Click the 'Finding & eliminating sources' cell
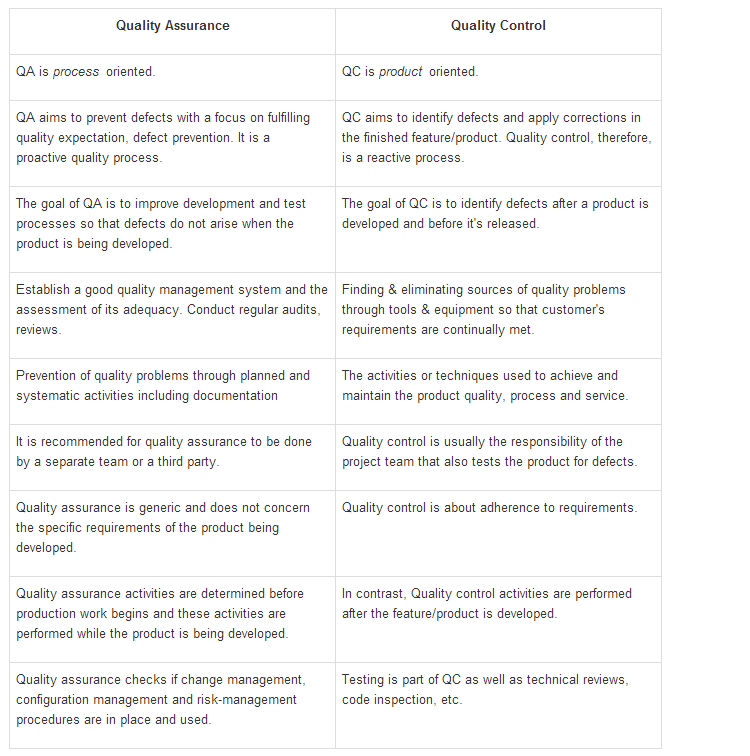Screen dimensions: 750x756 pos(498,310)
